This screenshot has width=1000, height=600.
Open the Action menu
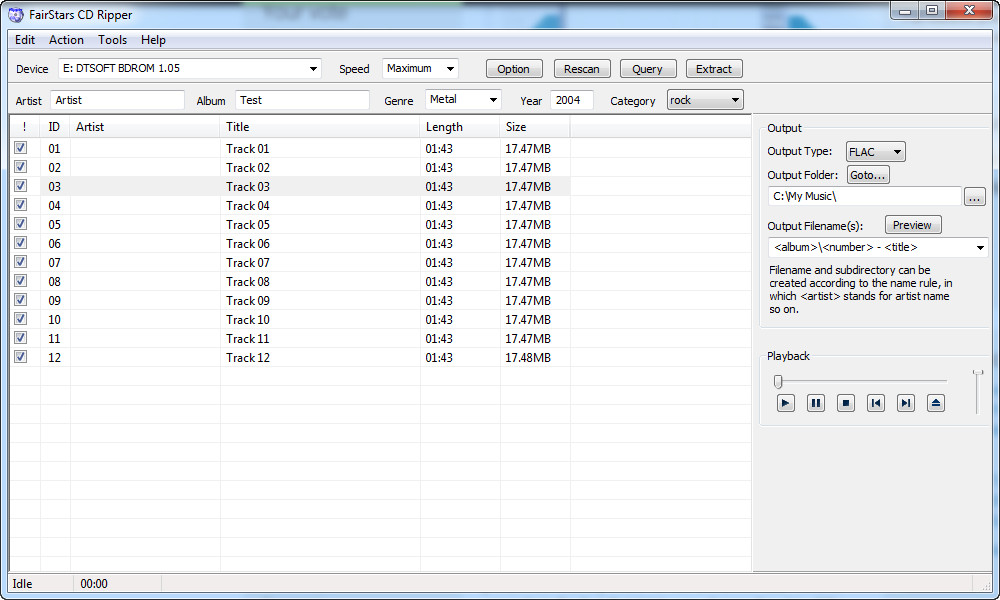pos(66,40)
